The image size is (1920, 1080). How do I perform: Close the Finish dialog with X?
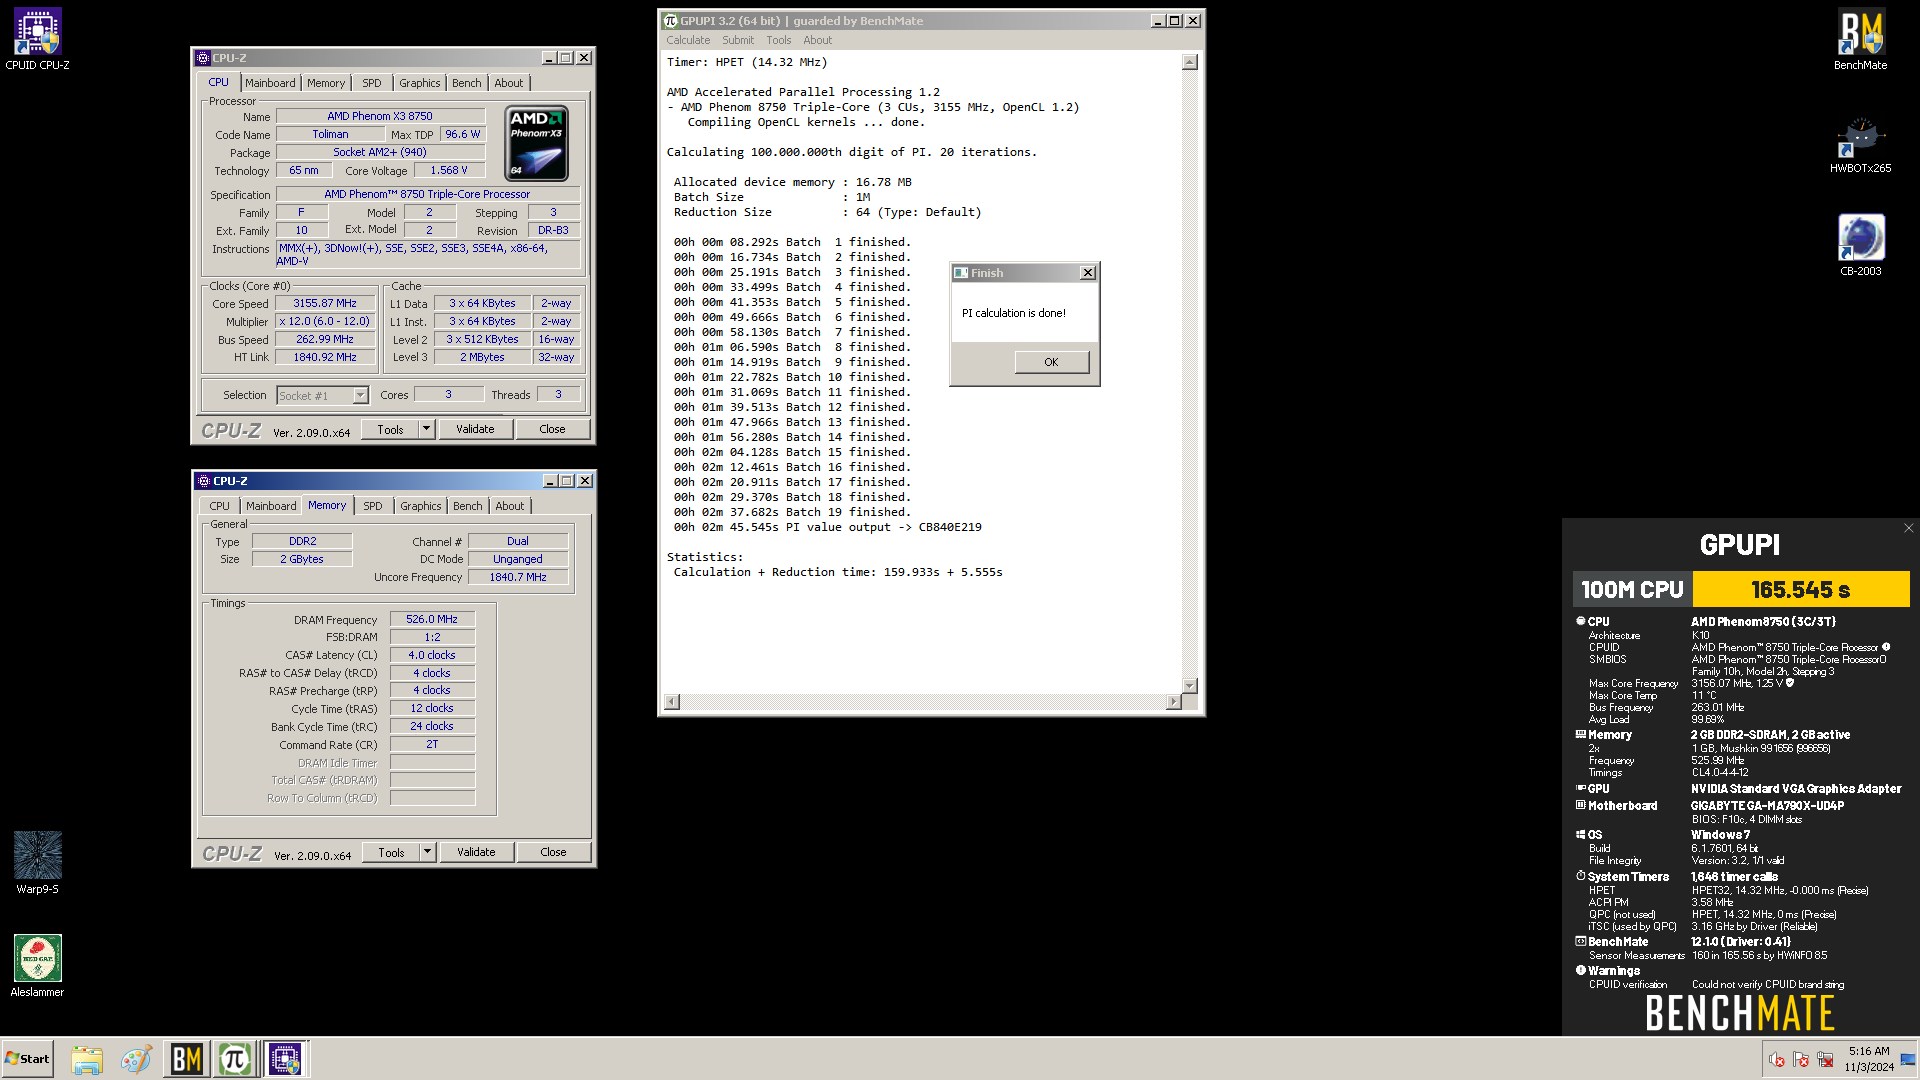click(1088, 273)
